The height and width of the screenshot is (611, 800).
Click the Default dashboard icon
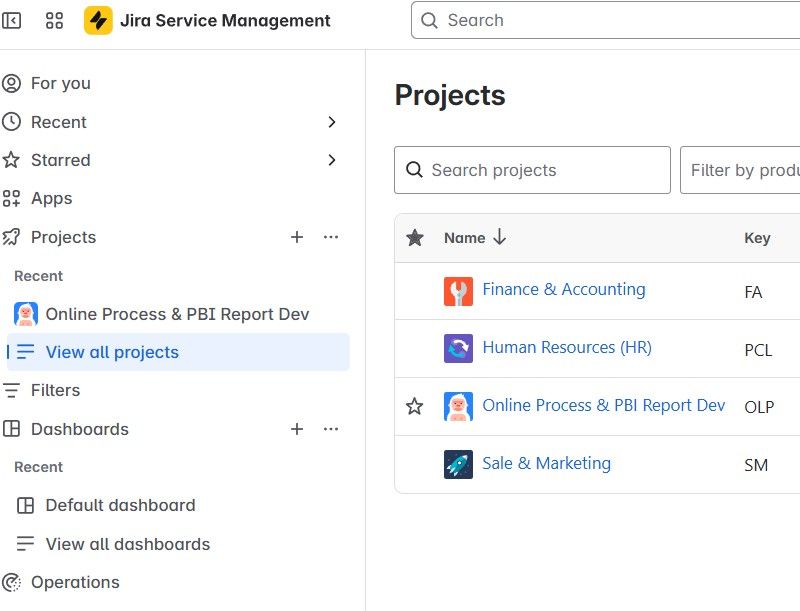coord(26,505)
